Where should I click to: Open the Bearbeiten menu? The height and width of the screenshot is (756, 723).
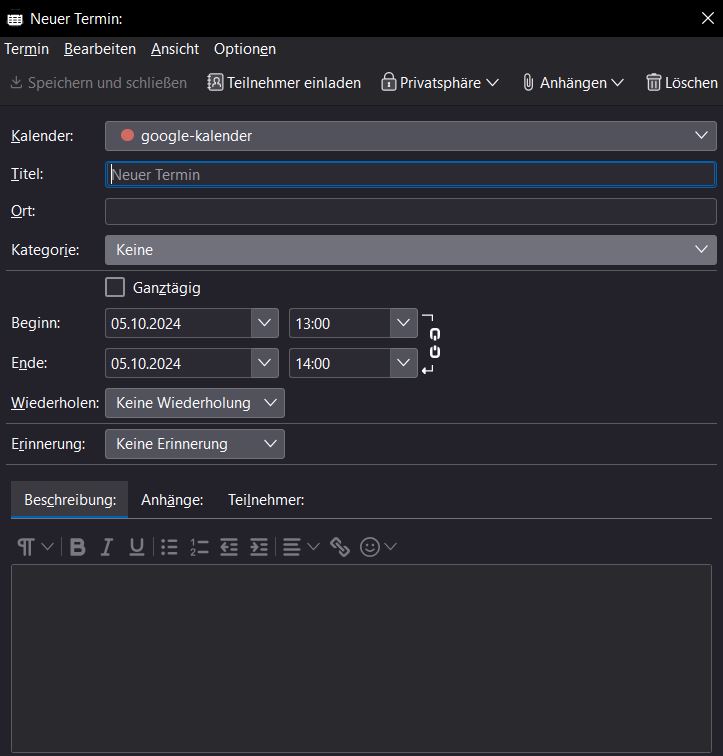100,49
